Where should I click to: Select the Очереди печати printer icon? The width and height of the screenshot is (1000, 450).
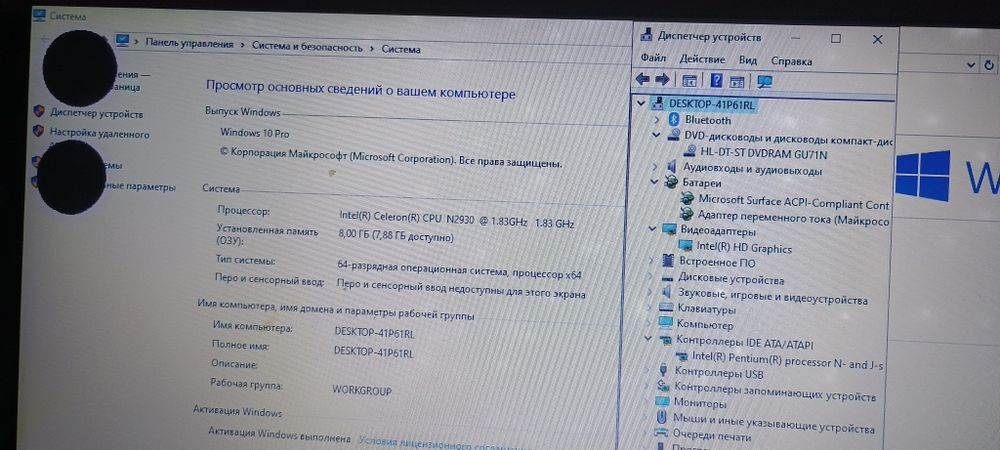662,433
